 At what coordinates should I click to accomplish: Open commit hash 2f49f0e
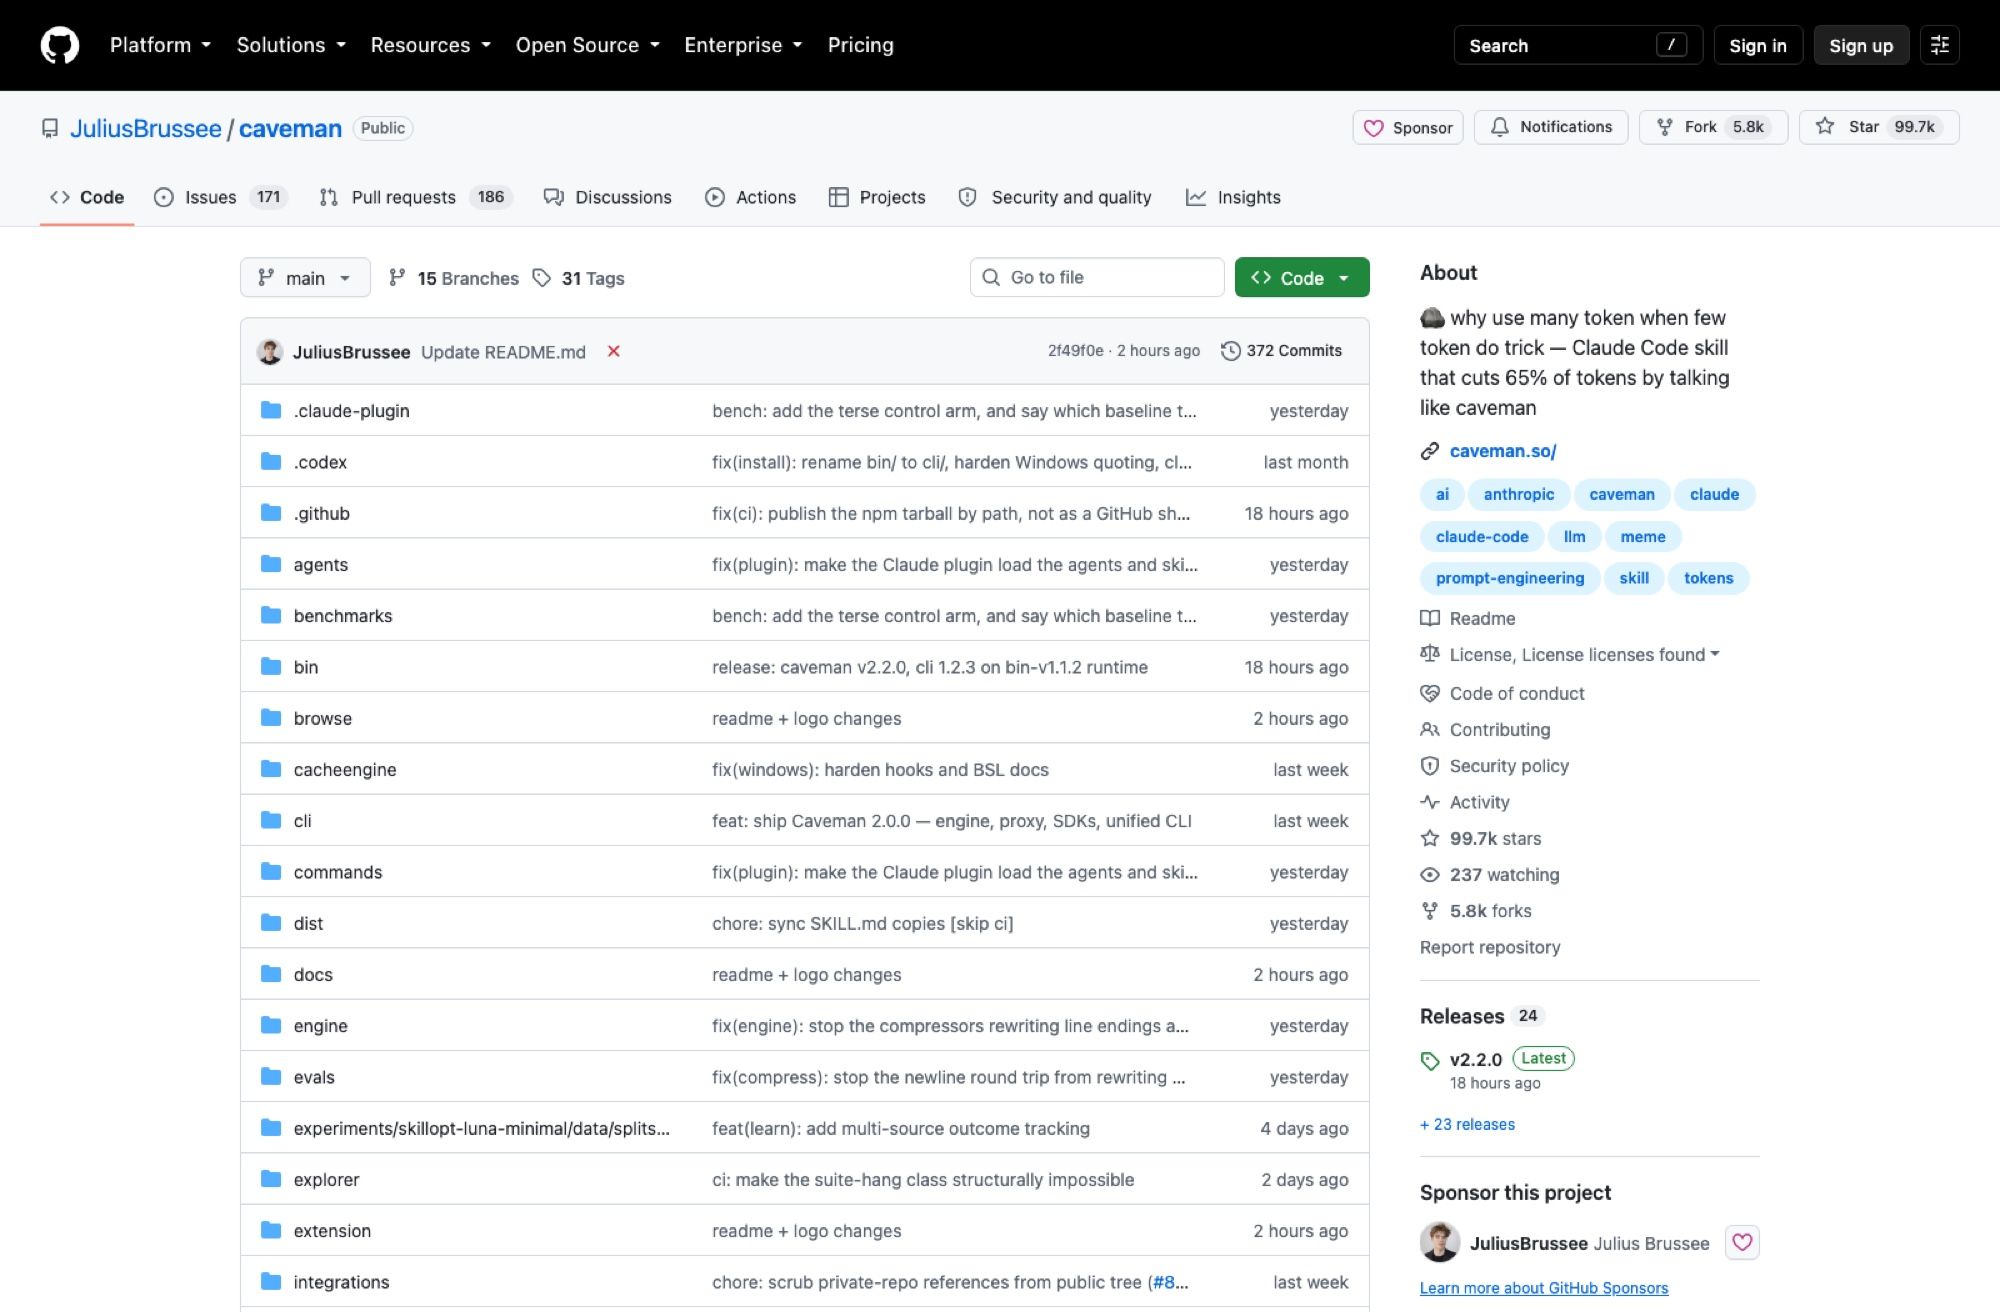click(1076, 351)
